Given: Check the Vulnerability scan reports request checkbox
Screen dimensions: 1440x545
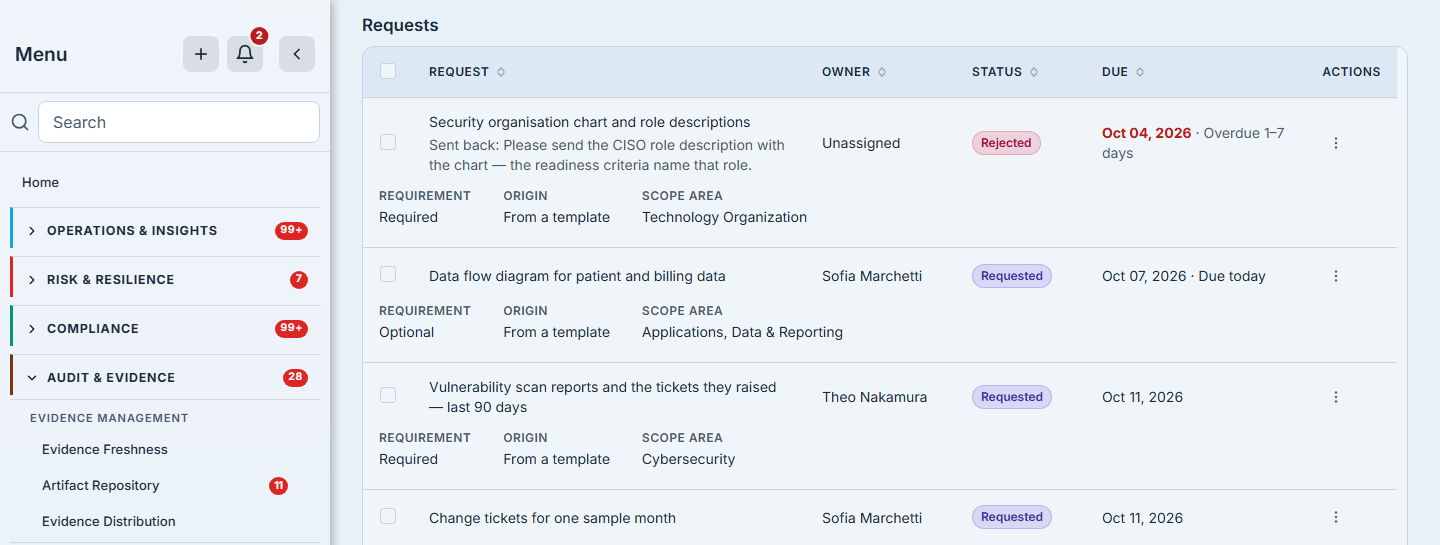Looking at the screenshot, I should 388,395.
